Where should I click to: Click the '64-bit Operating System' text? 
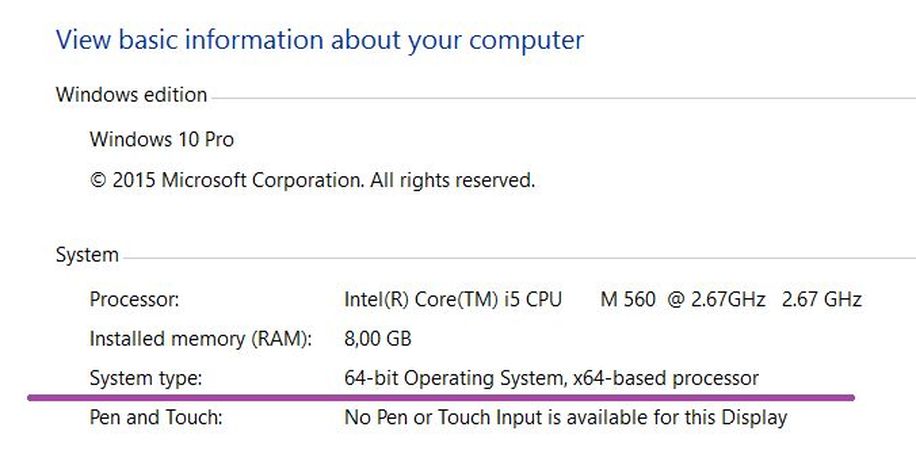453,379
